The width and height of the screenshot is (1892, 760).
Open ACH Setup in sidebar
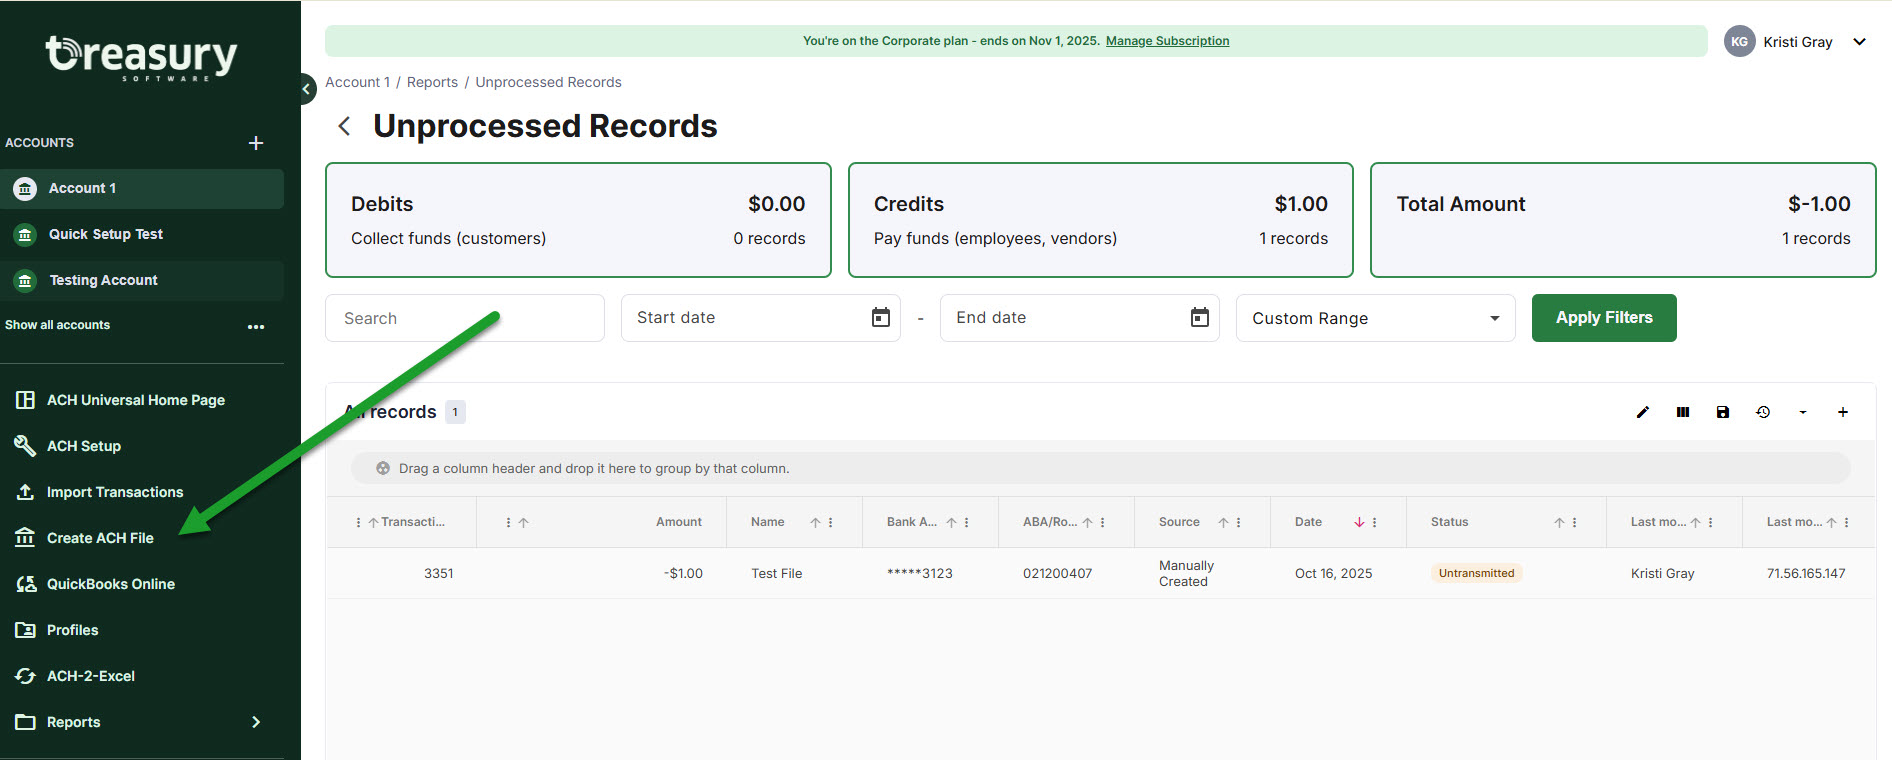pos(84,446)
